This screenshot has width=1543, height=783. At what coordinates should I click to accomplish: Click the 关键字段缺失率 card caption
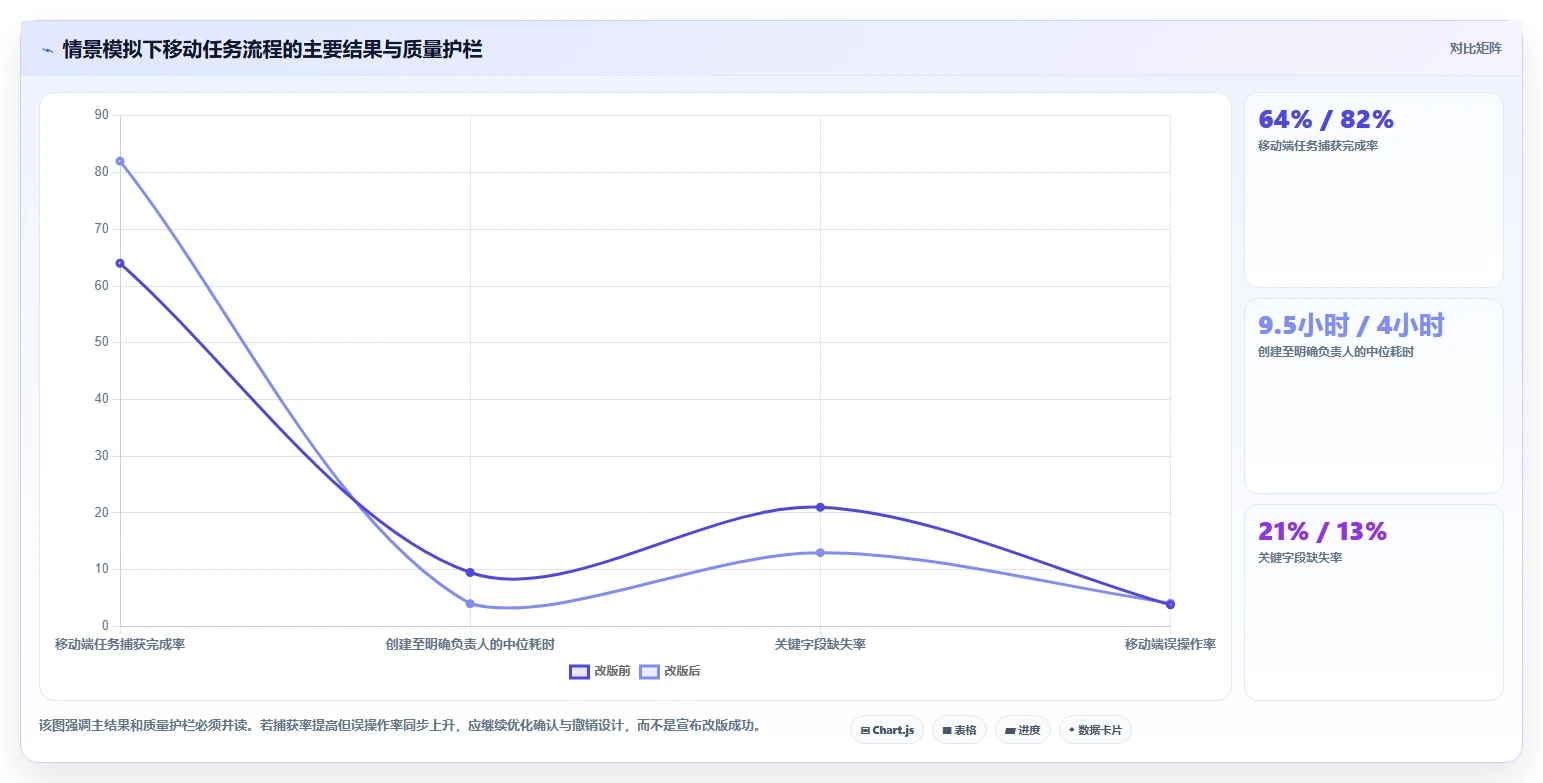click(x=1300, y=558)
